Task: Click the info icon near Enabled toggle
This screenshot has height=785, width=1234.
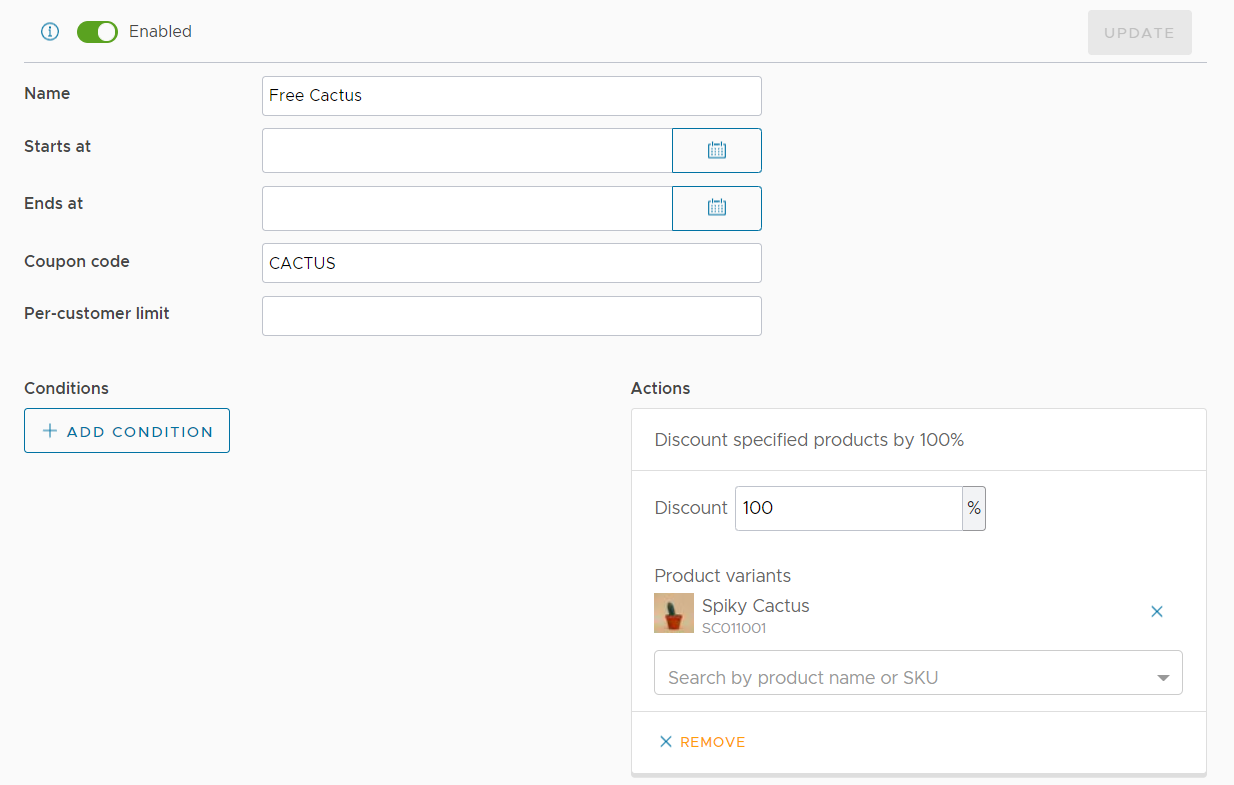Action: [x=49, y=31]
